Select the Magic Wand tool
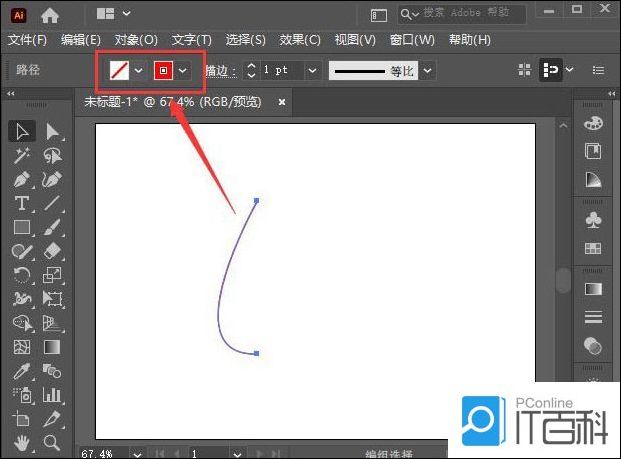Image resolution: width=621 pixels, height=459 pixels. [x=22, y=156]
